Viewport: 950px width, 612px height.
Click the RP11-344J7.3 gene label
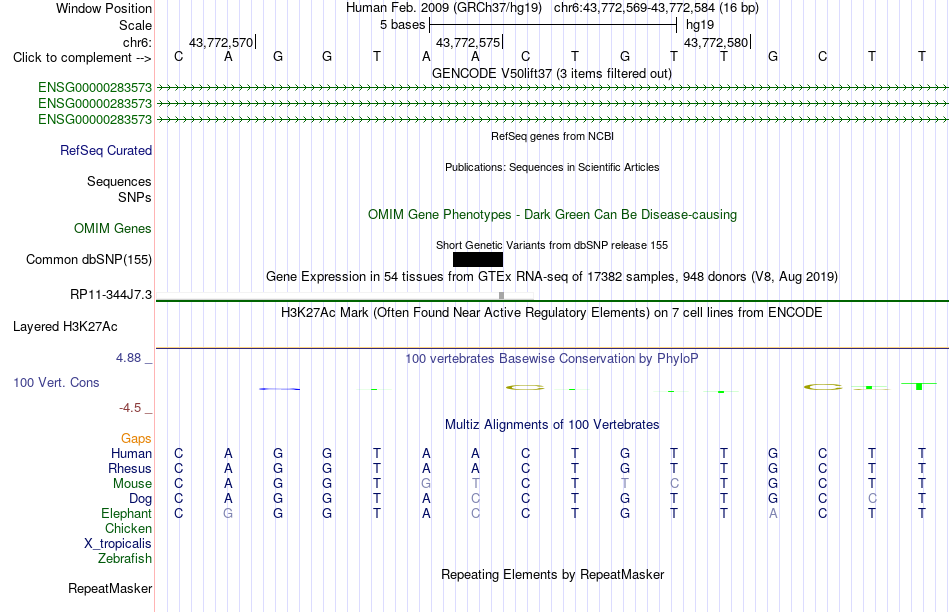coord(111,294)
